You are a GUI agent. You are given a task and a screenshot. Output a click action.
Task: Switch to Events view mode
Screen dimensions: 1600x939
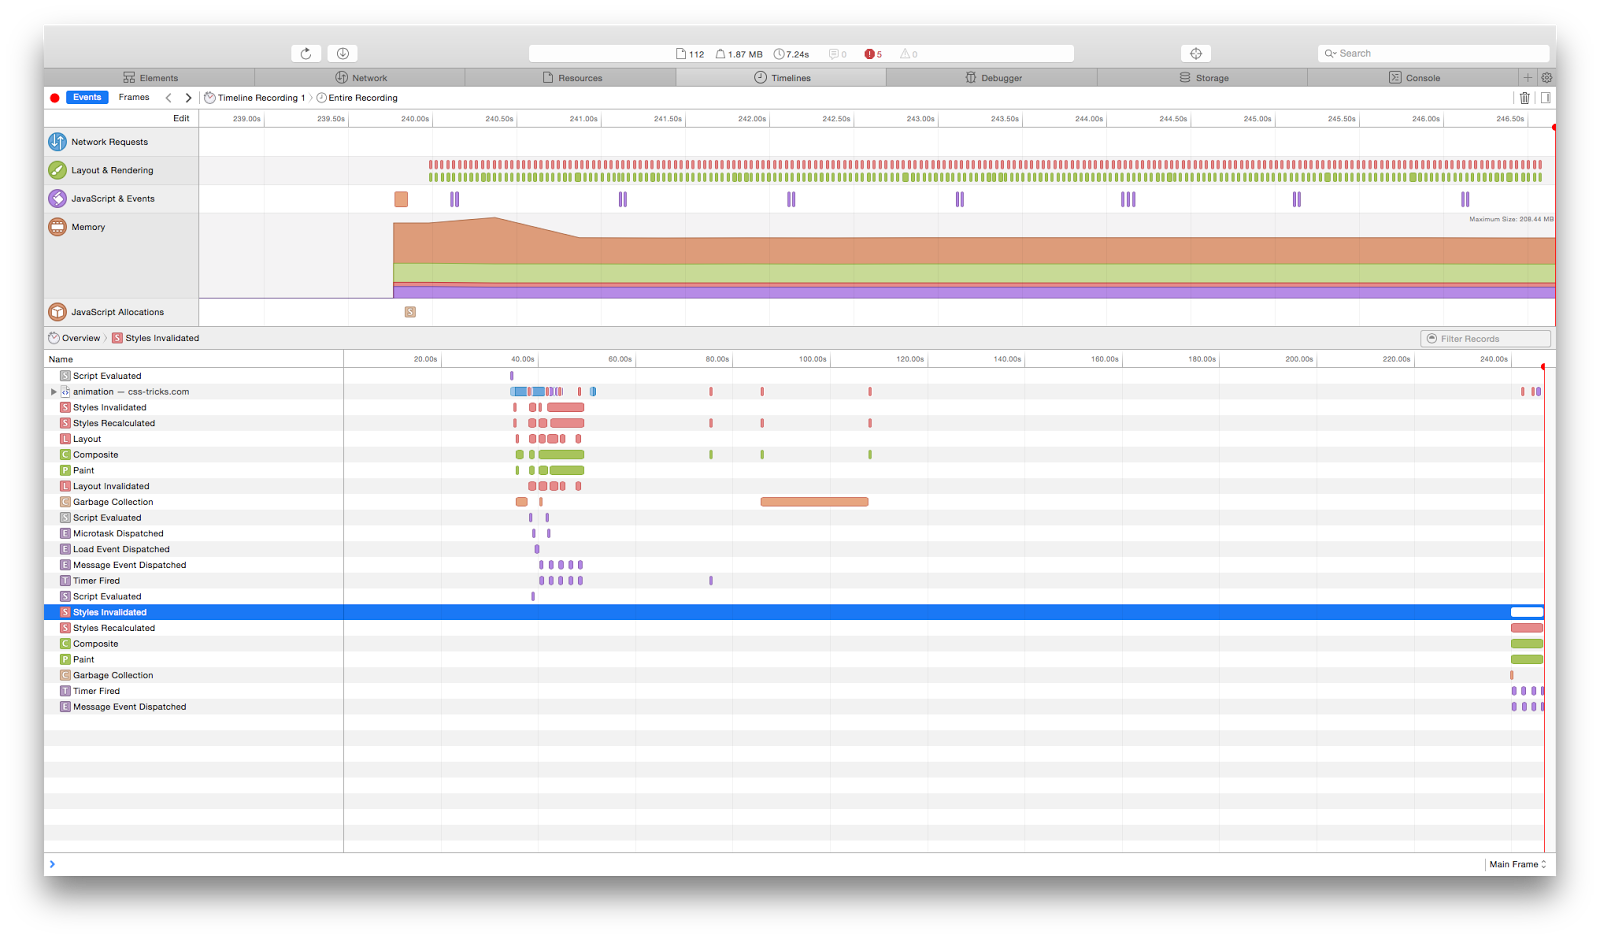tap(87, 98)
